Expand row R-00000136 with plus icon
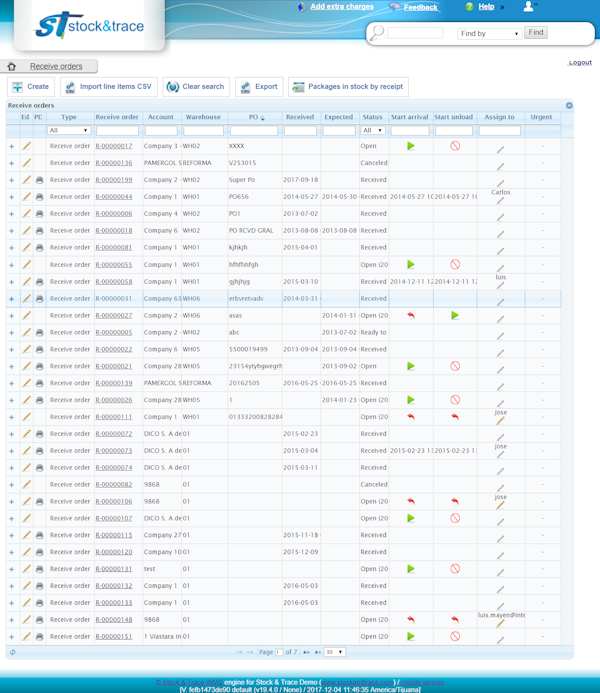 tap(11, 163)
